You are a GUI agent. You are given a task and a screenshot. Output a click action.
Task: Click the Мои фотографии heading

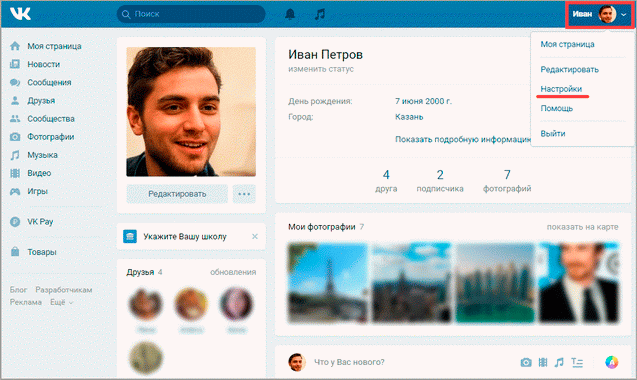(322, 227)
